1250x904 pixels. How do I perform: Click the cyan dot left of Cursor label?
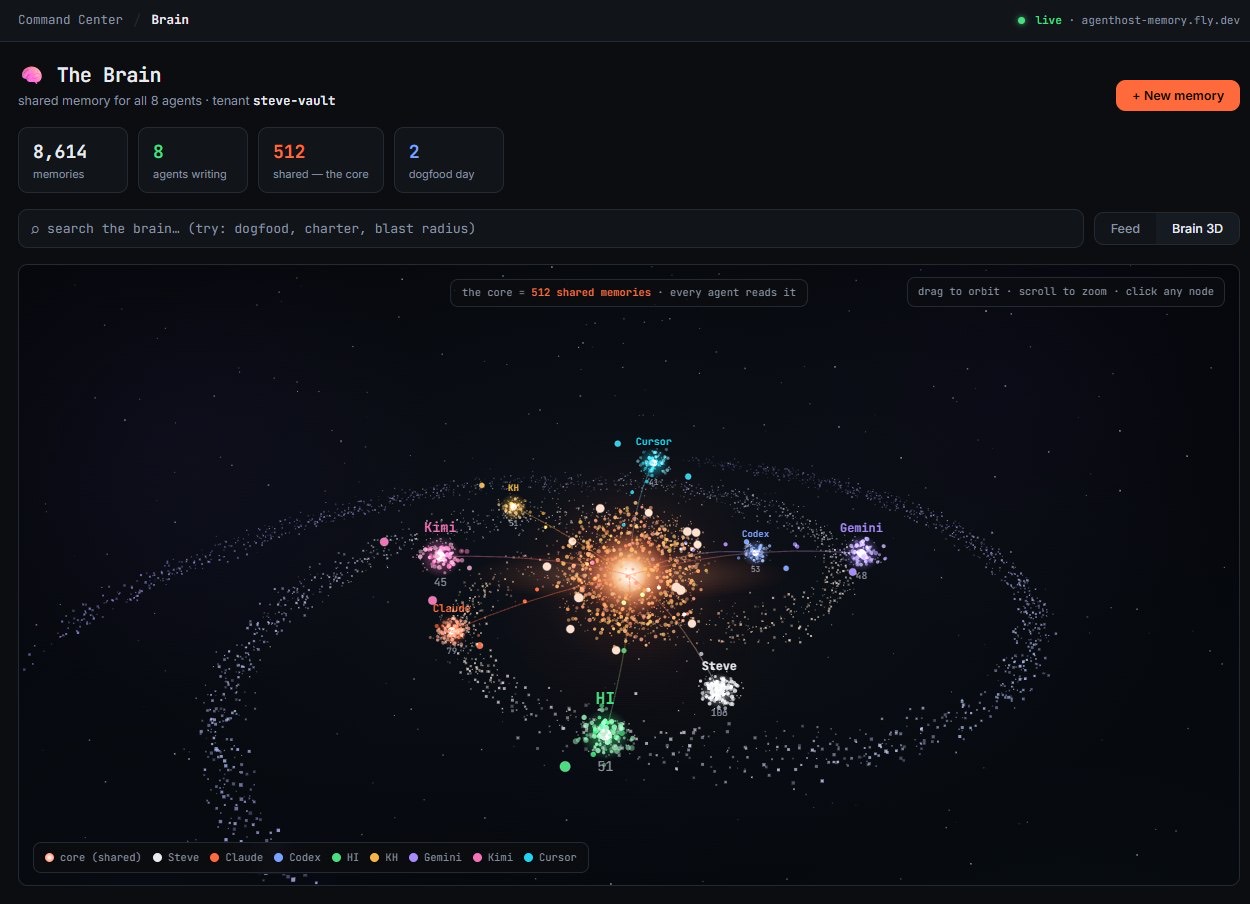618,443
